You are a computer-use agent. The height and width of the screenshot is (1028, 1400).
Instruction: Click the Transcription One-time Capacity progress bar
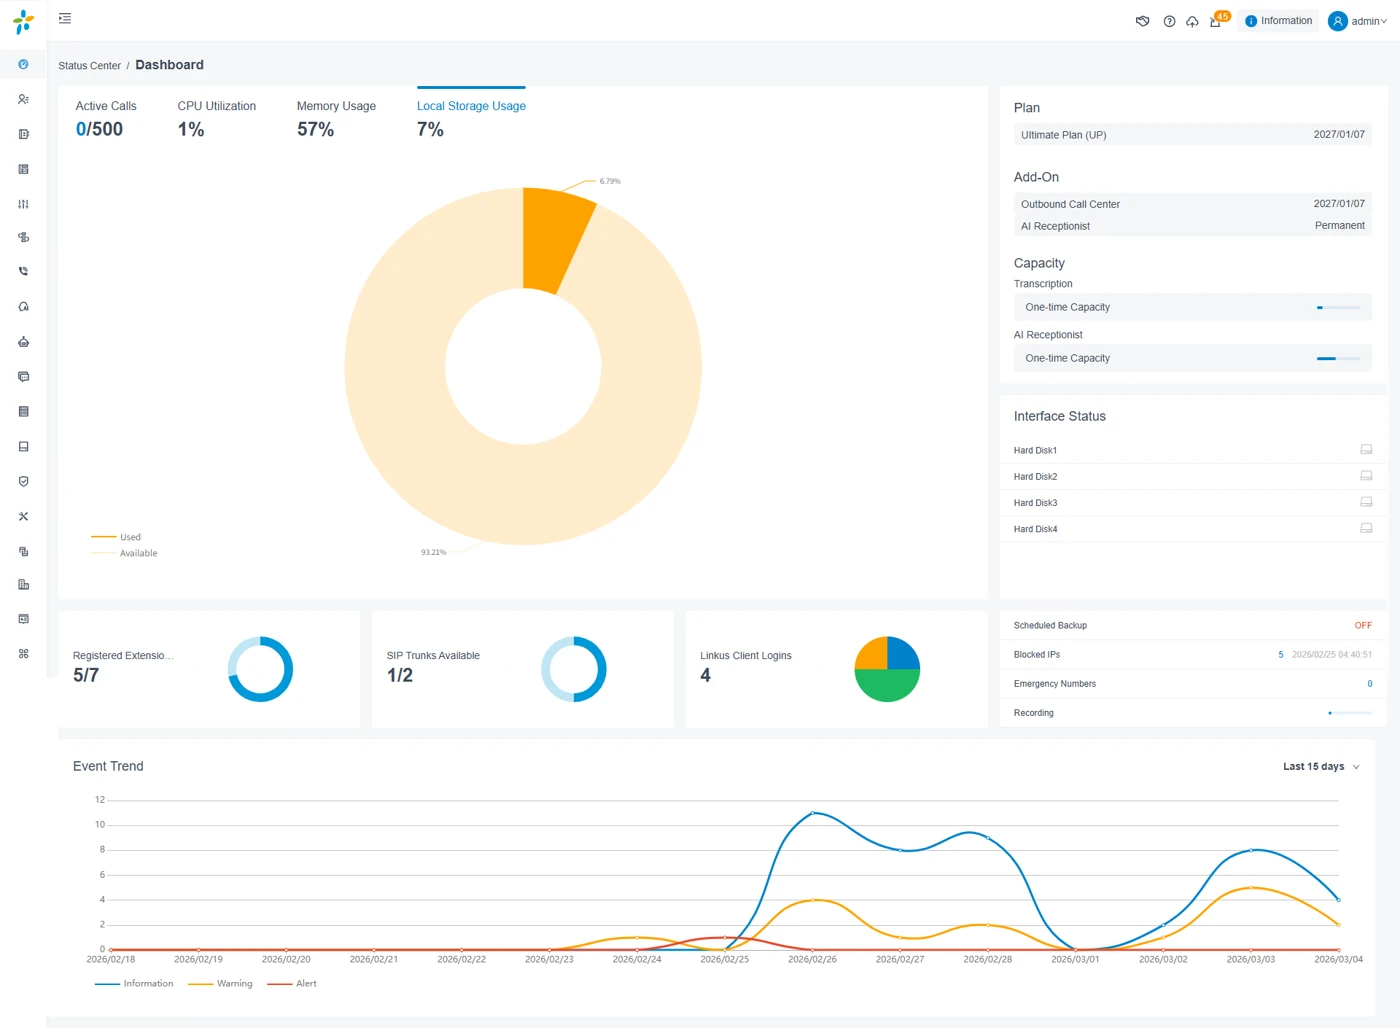pyautogui.click(x=1338, y=308)
